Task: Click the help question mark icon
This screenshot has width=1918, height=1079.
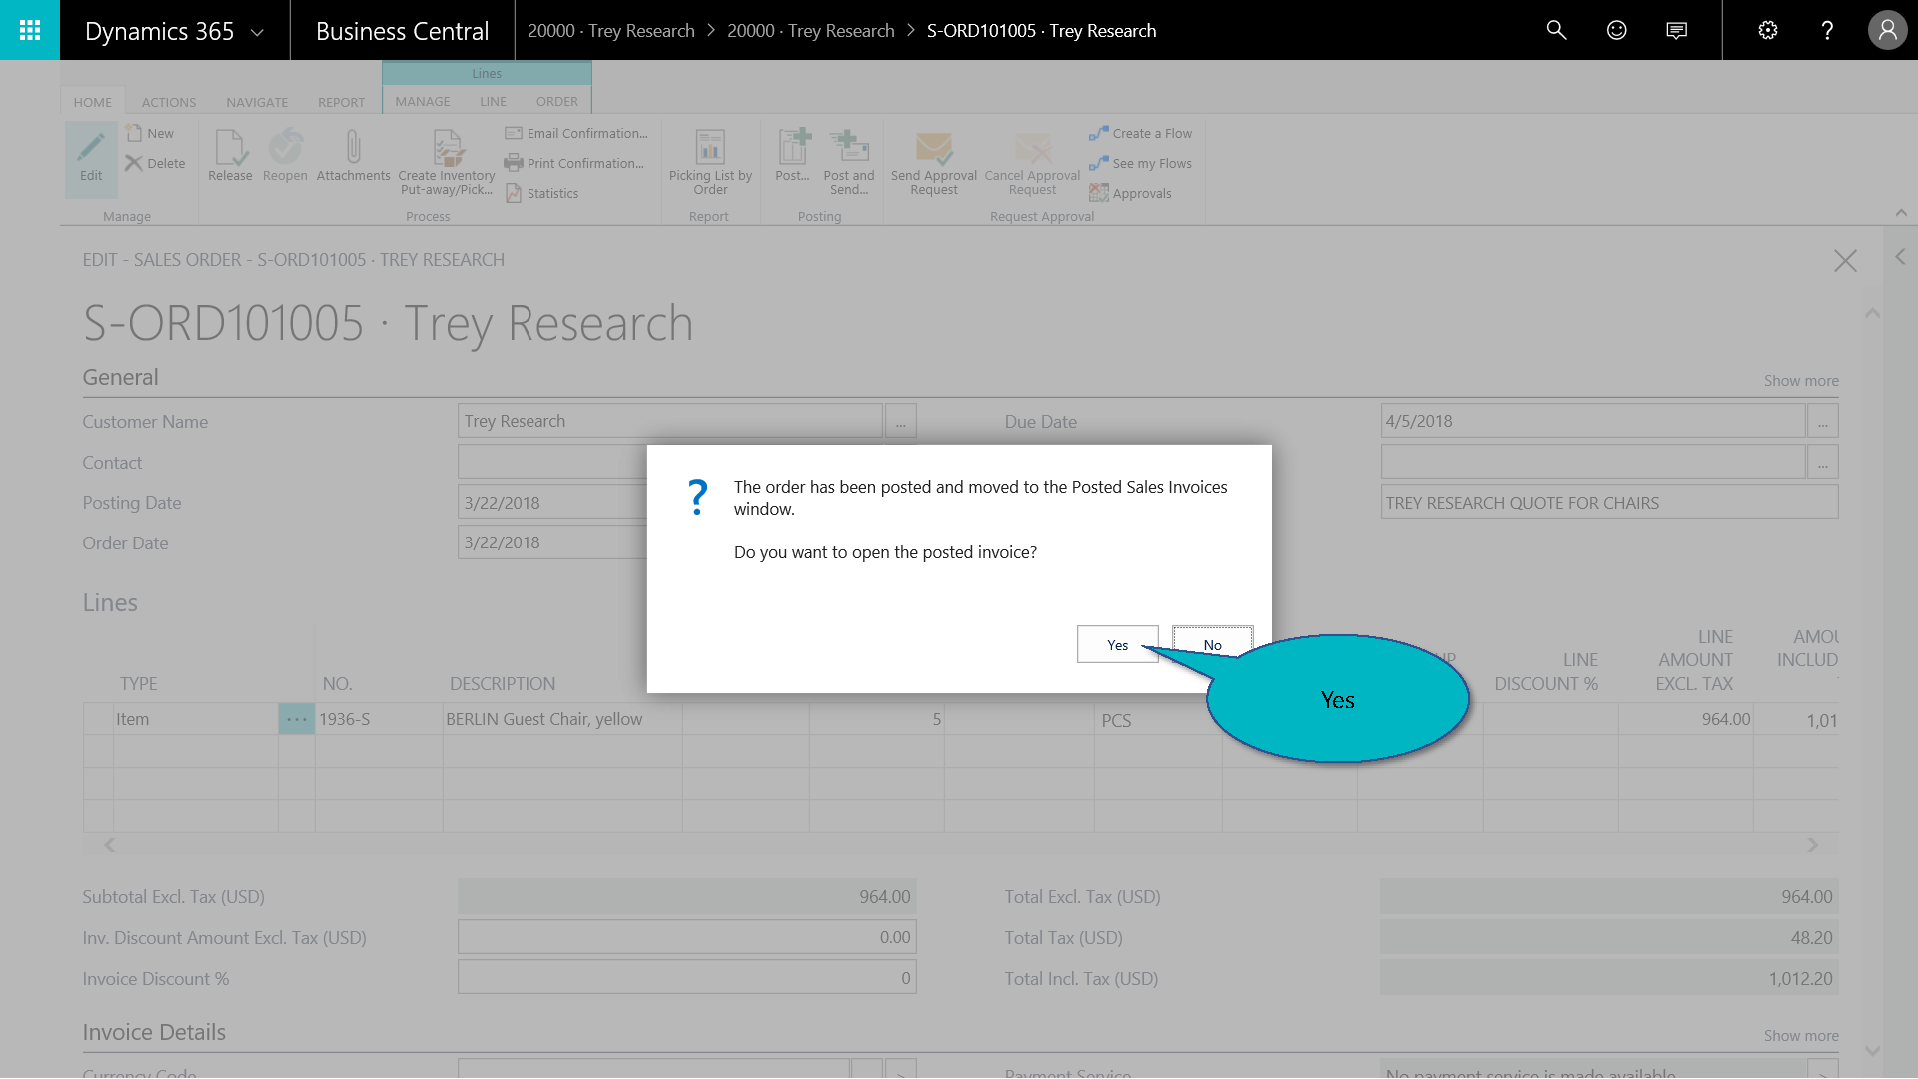Action: [x=1827, y=30]
